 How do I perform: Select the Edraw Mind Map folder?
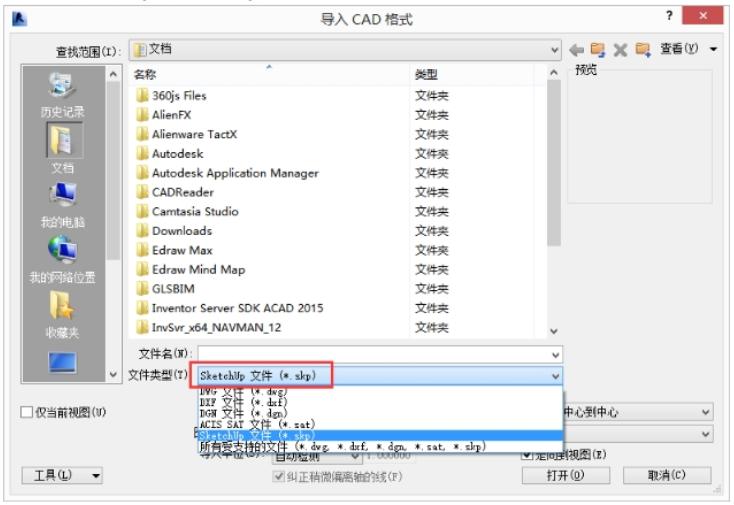pos(191,270)
